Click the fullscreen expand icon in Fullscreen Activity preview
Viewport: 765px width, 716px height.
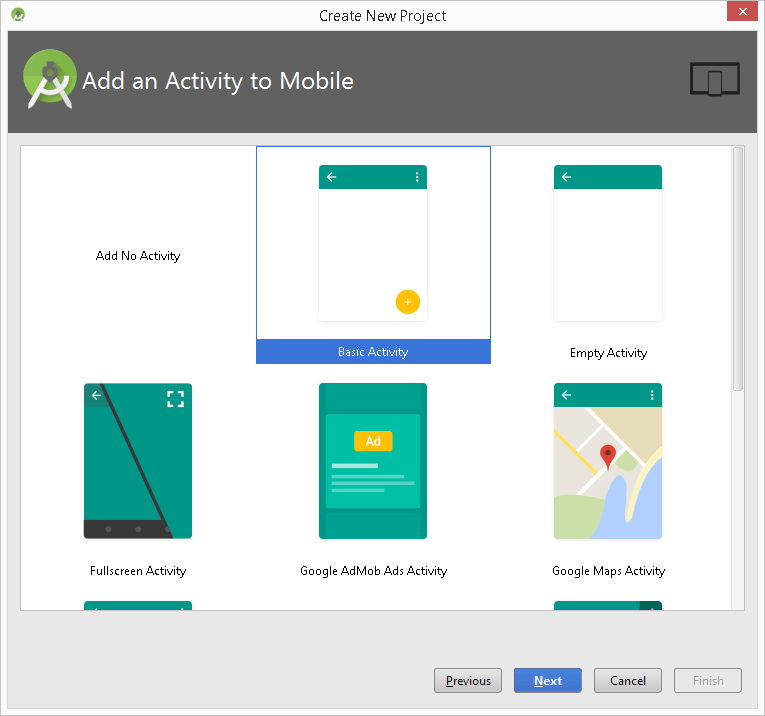tap(176, 399)
